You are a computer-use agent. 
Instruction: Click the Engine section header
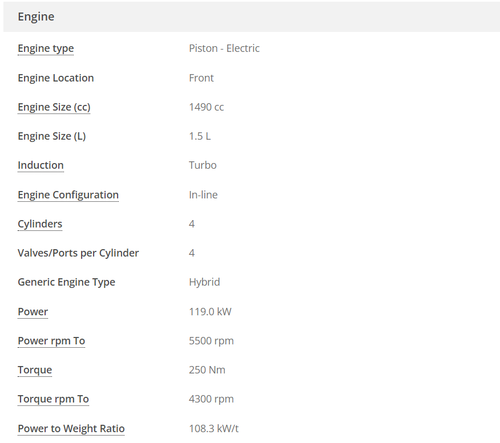tap(251, 17)
